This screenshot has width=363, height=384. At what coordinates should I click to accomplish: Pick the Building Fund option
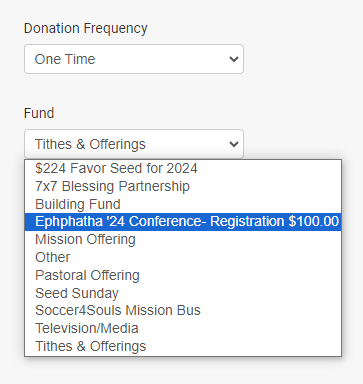pyautogui.click(x=183, y=204)
